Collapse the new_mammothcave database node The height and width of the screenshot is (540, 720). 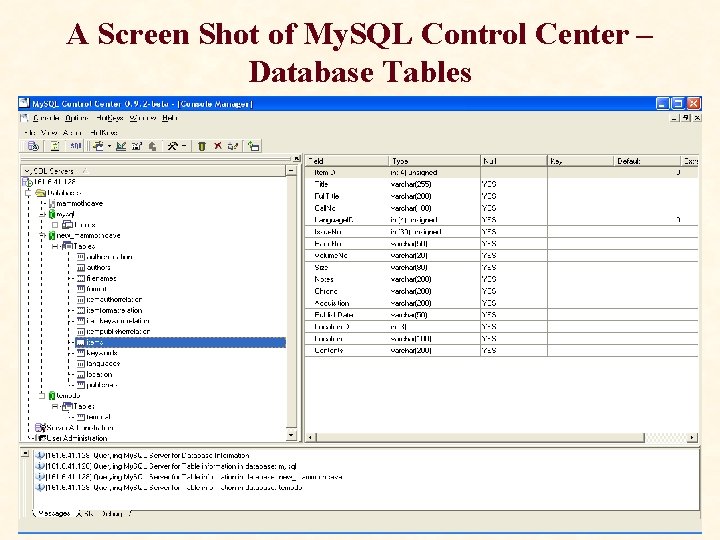(42, 236)
